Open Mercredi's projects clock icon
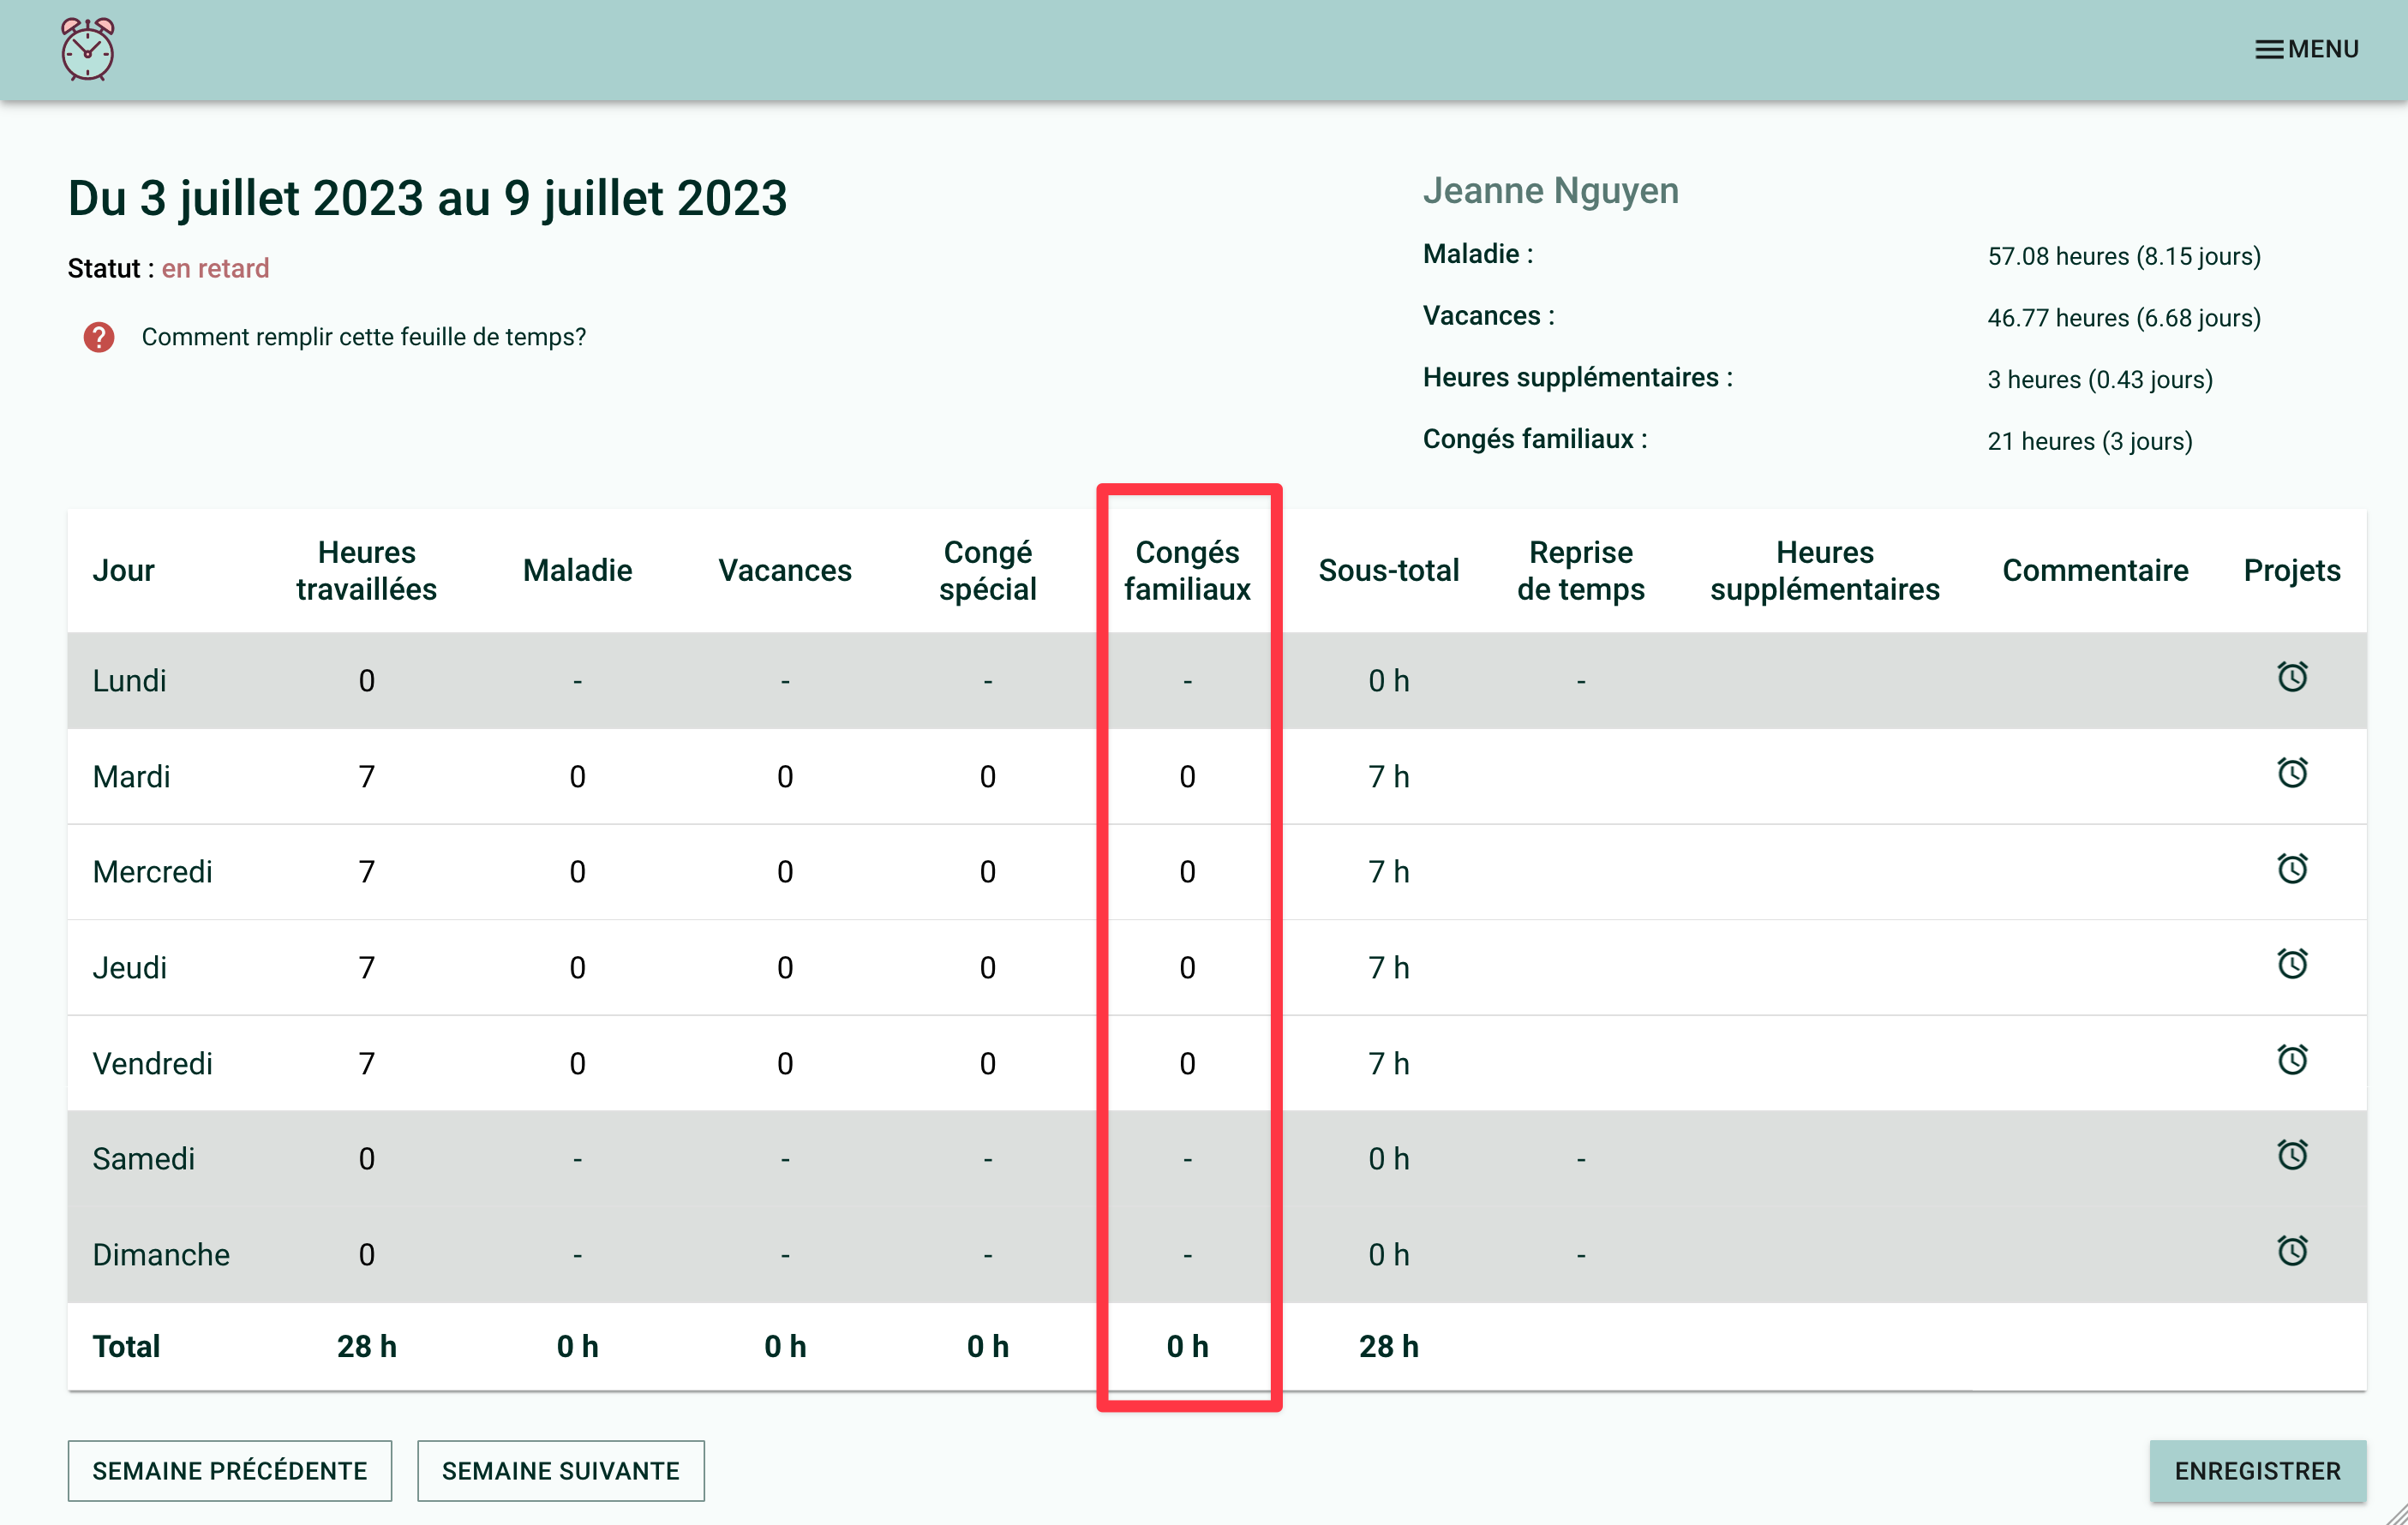2408x1525 pixels. click(x=2291, y=869)
